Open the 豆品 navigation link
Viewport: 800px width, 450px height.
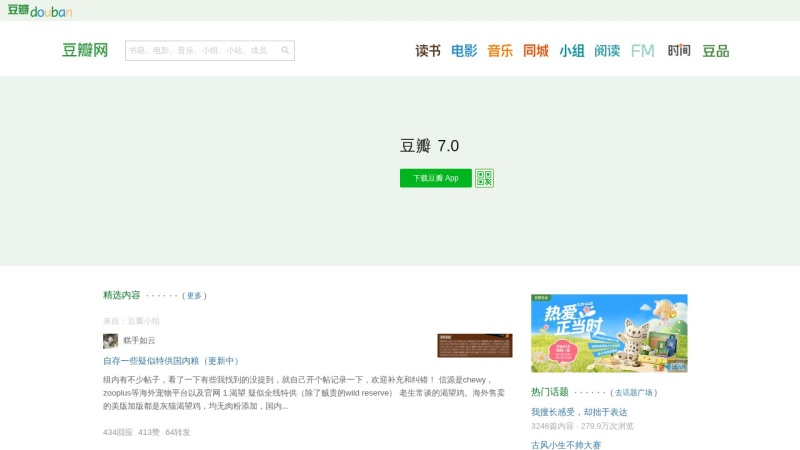(715, 51)
